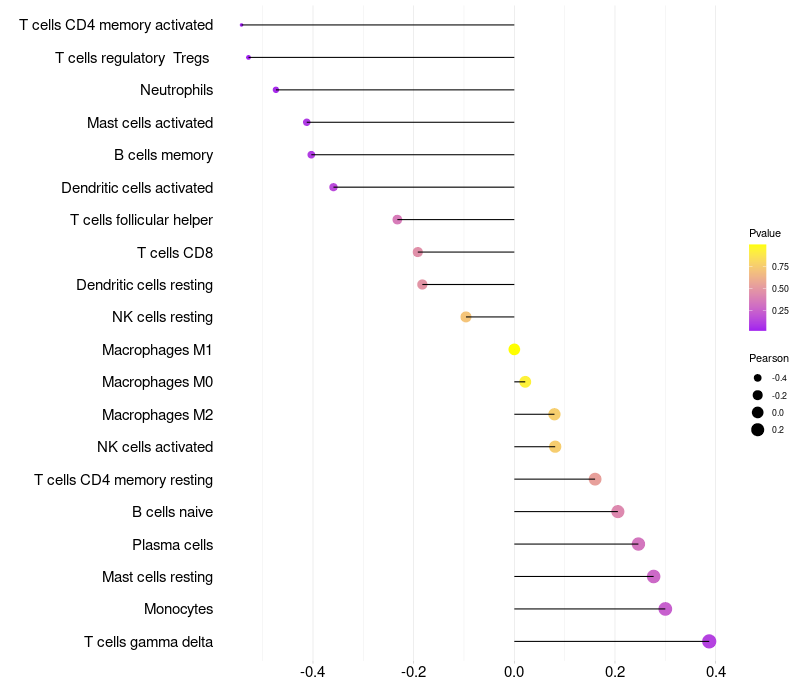Click the T cells follicular helper dot

pyautogui.click(x=397, y=219)
